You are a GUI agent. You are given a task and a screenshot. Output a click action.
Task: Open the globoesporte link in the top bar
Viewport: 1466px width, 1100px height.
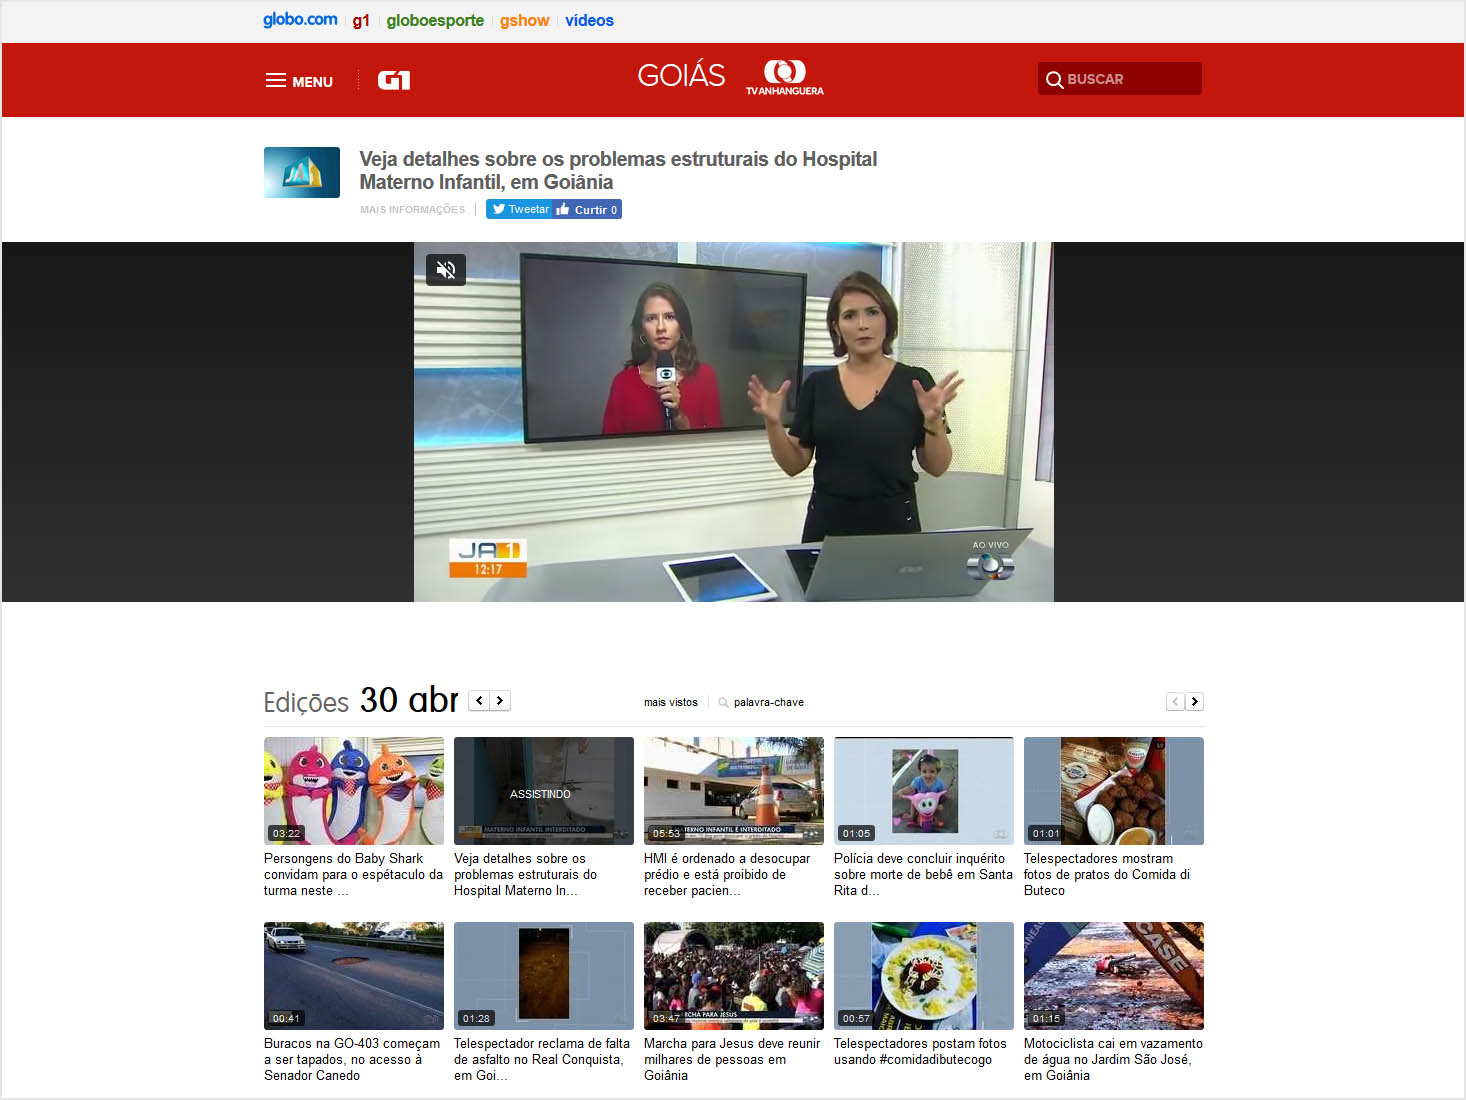coord(435,20)
